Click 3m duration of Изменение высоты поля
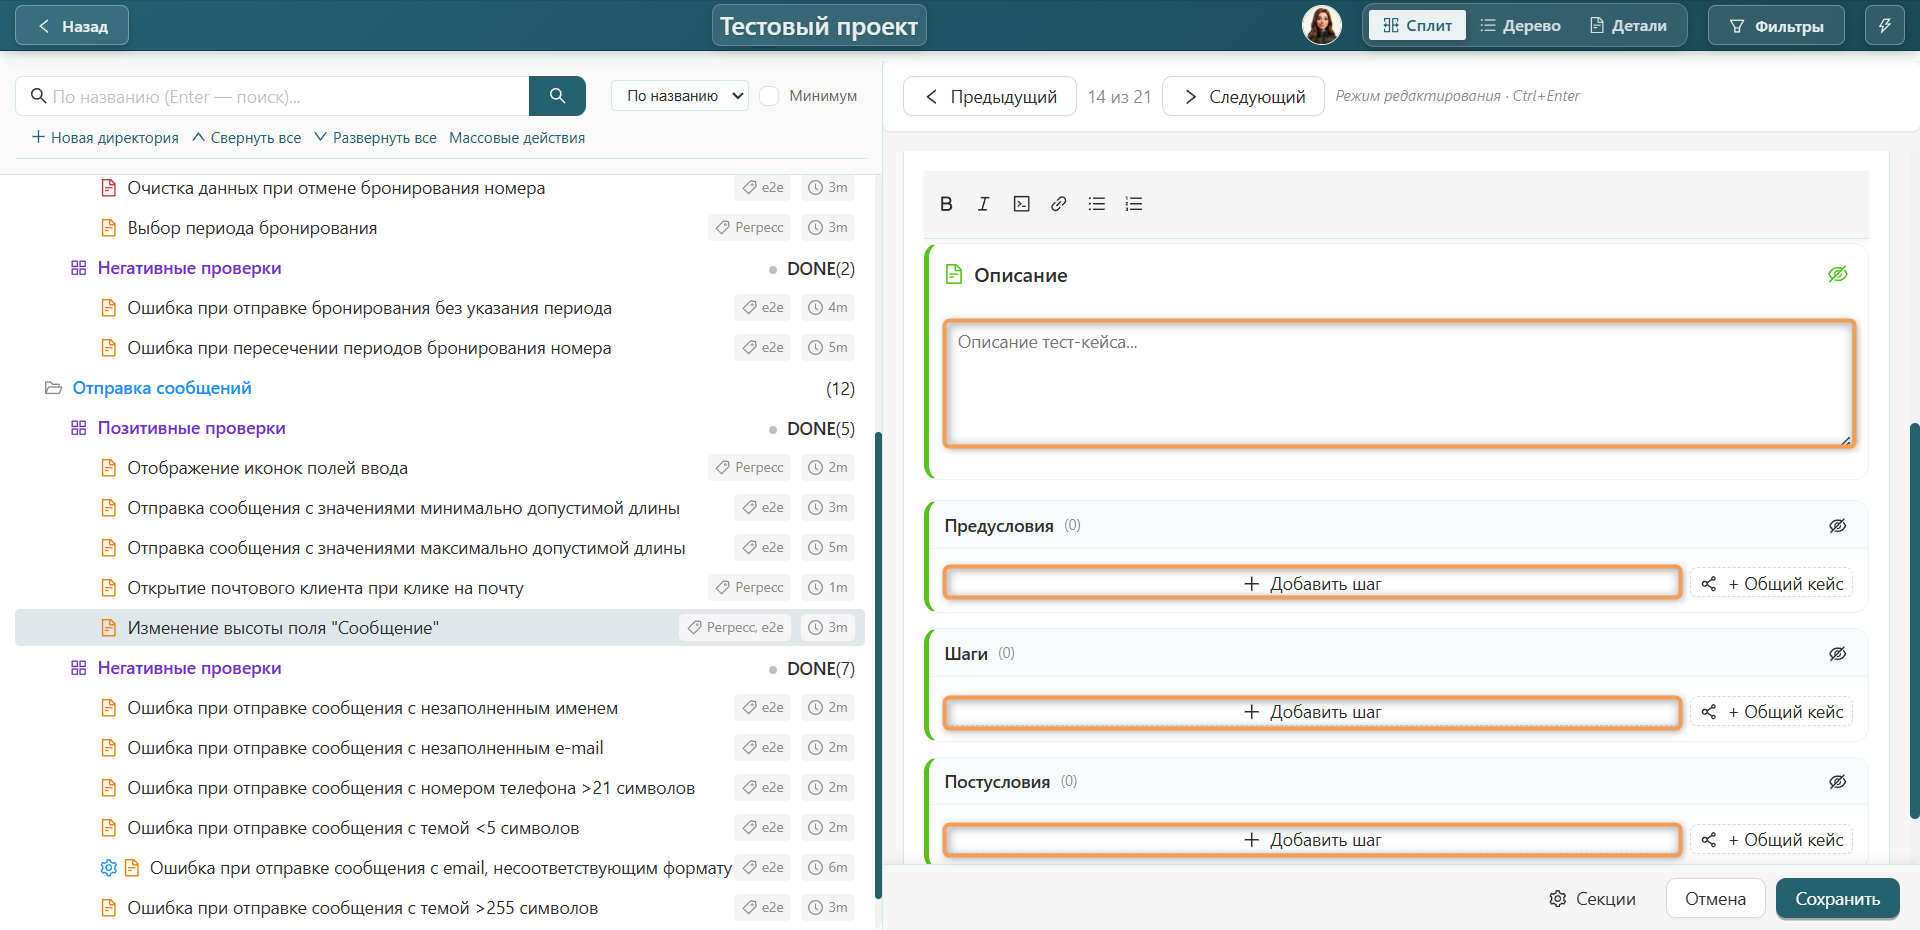This screenshot has height=930, width=1920. click(828, 627)
